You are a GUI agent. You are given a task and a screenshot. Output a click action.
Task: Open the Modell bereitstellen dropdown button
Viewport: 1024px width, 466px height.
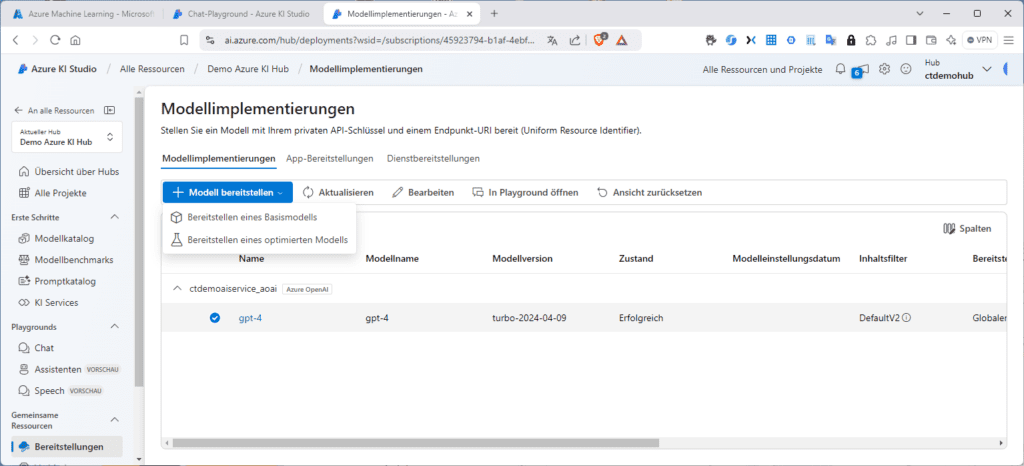[x=227, y=193]
